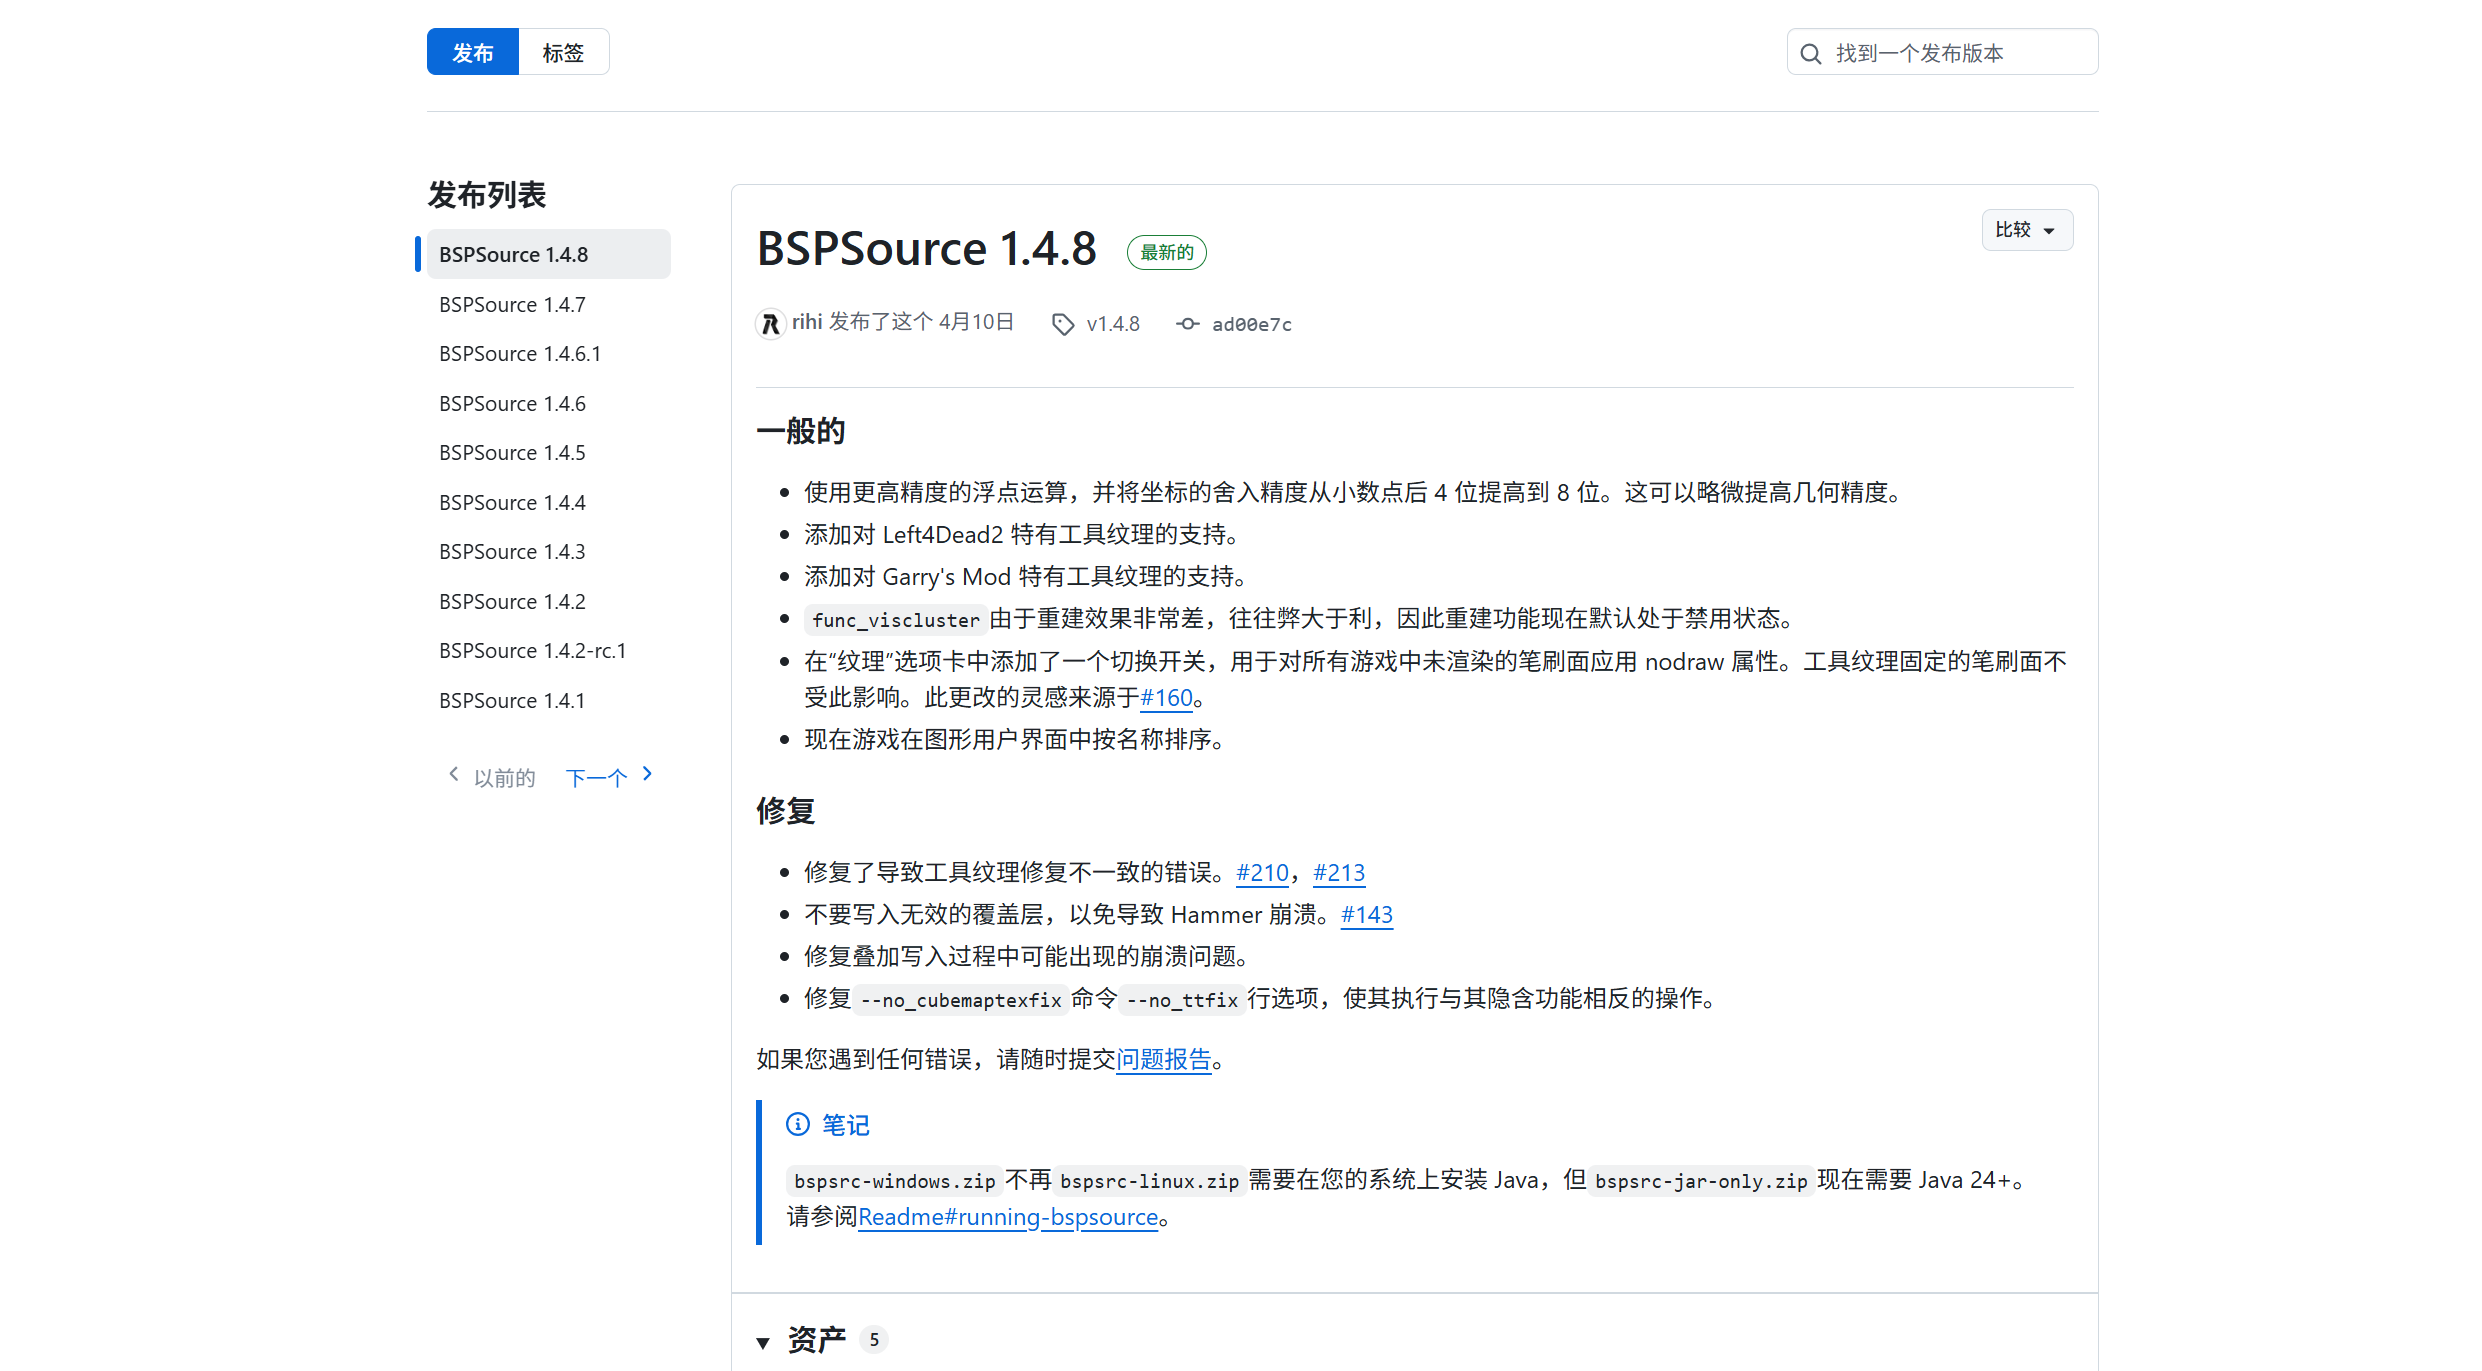Image resolution: width=2482 pixels, height=1371 pixels.
Task: Click the 修复 section heading
Action: [x=786, y=811]
